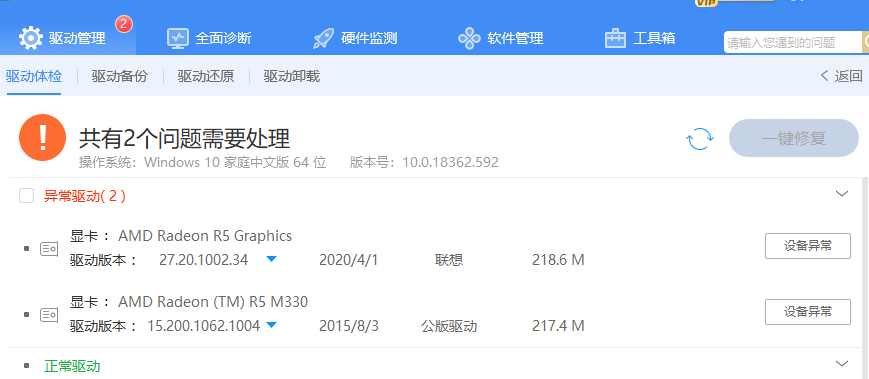Select the 驱动还原 sub-tab

[x=206, y=76]
